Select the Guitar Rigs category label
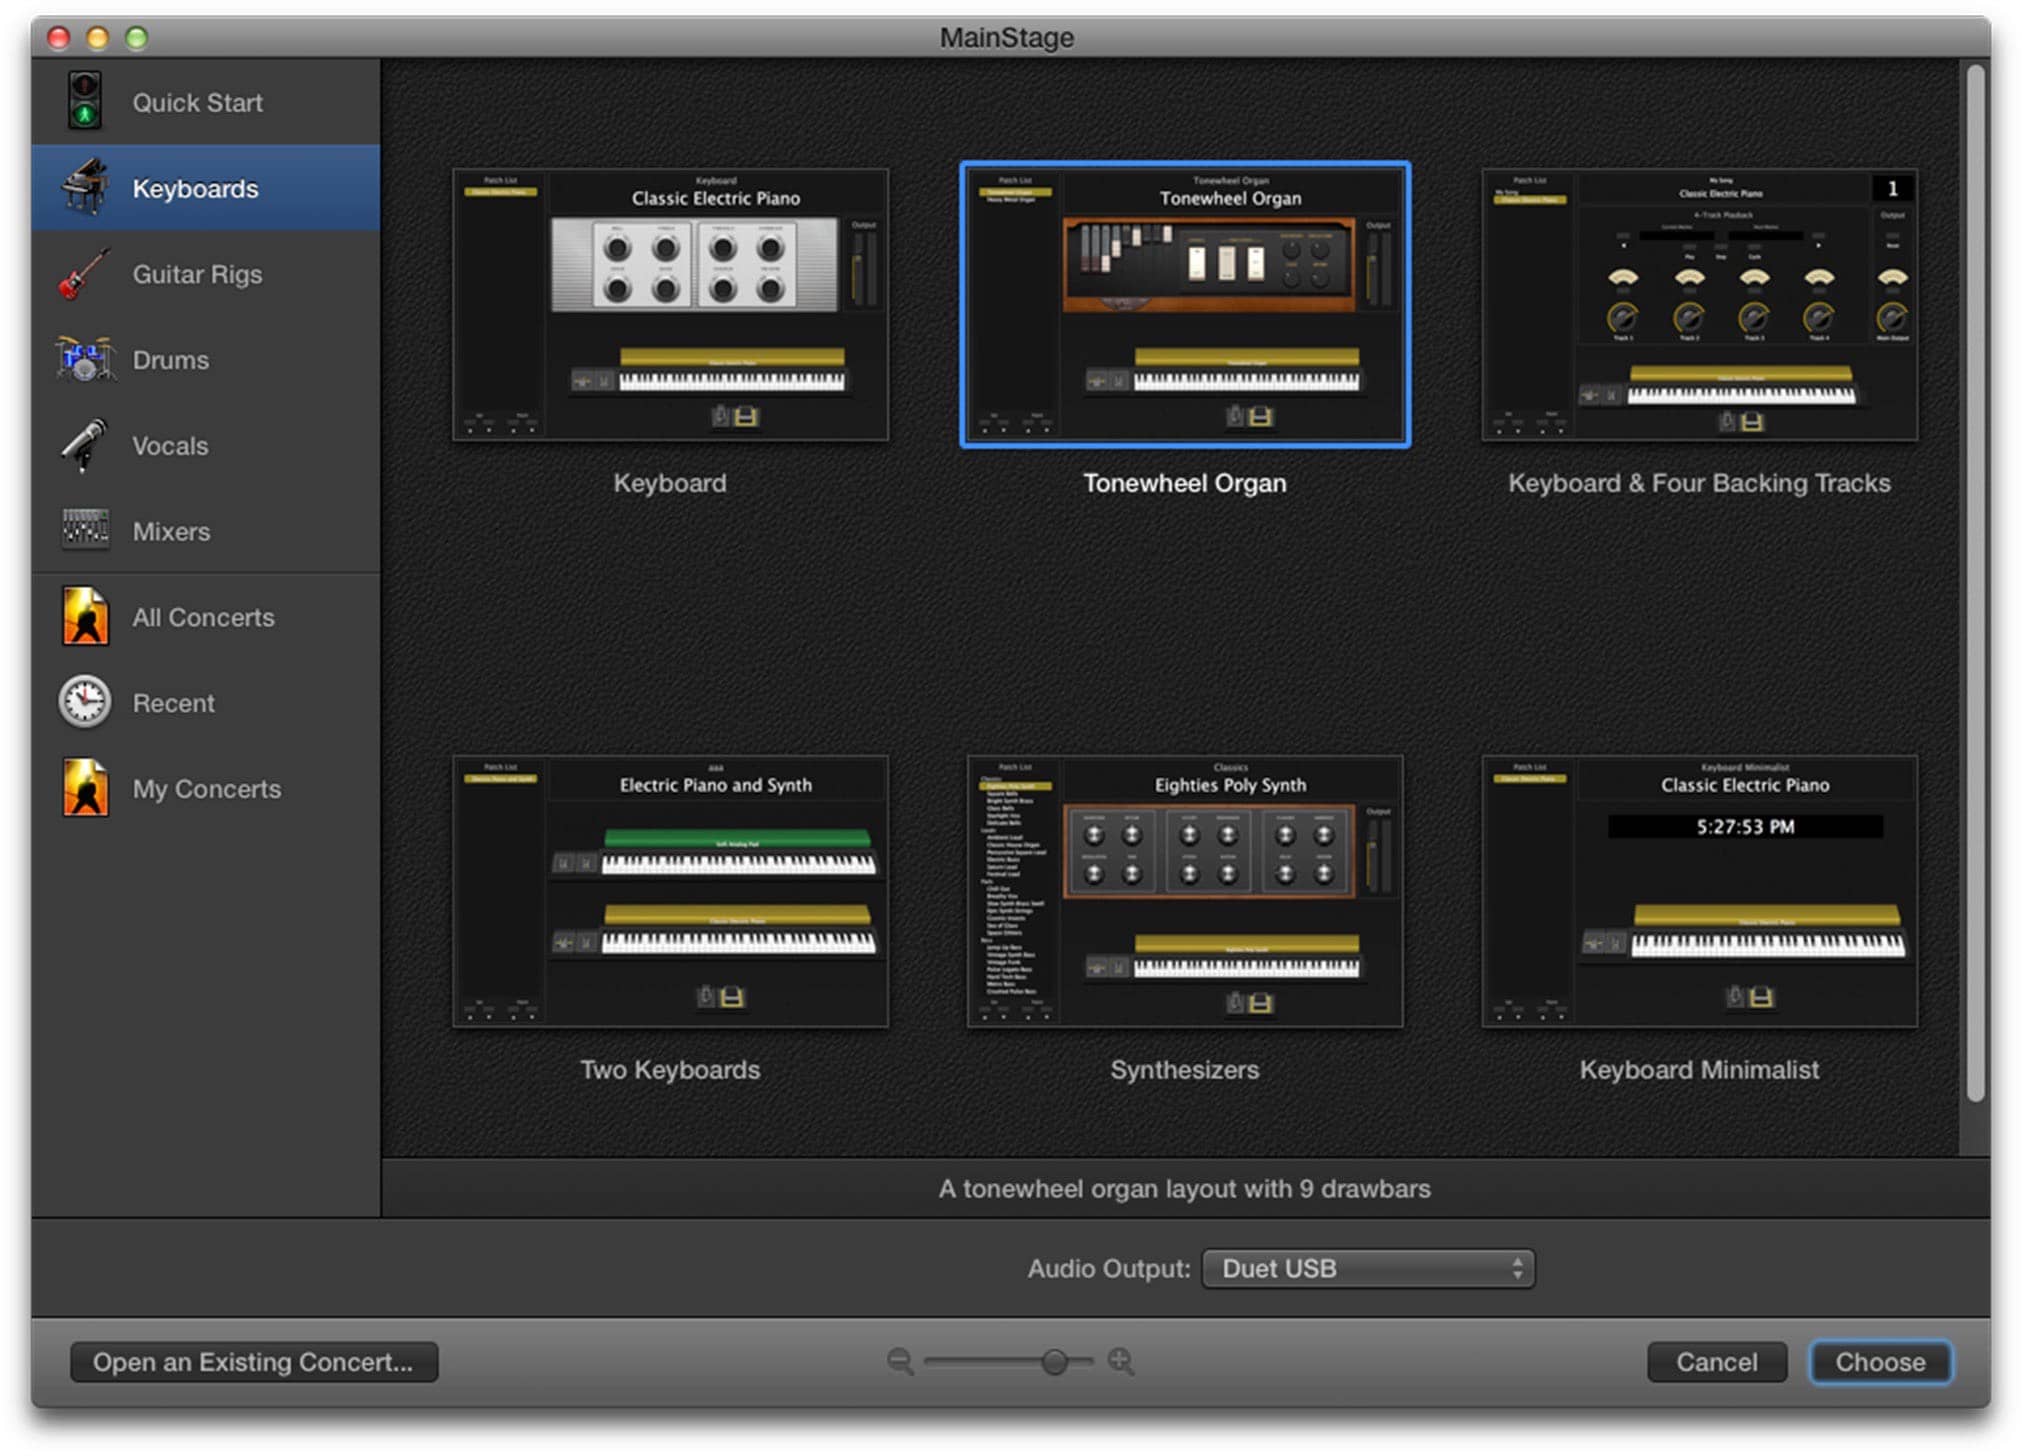 (x=197, y=274)
